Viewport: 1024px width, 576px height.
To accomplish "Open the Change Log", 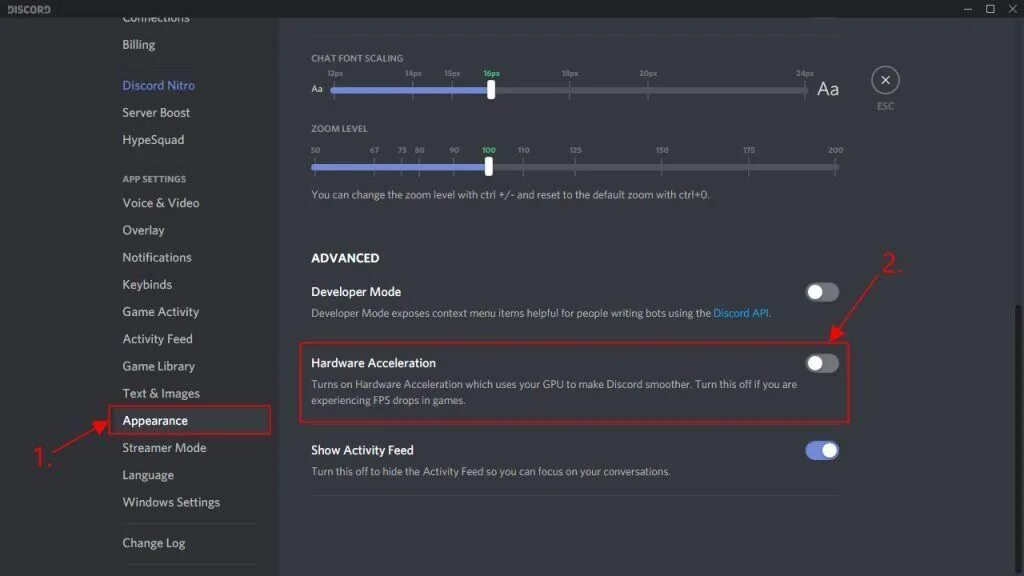I will click(153, 543).
